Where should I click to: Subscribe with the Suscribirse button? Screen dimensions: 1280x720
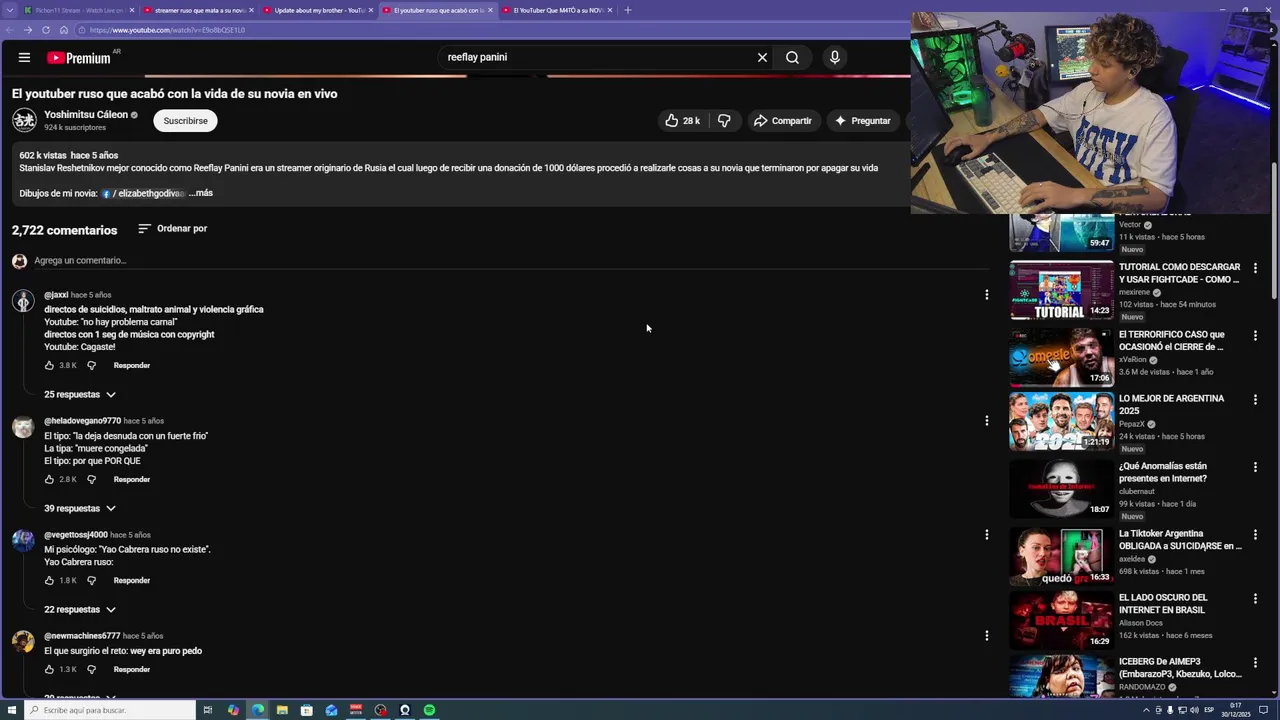[x=185, y=120]
